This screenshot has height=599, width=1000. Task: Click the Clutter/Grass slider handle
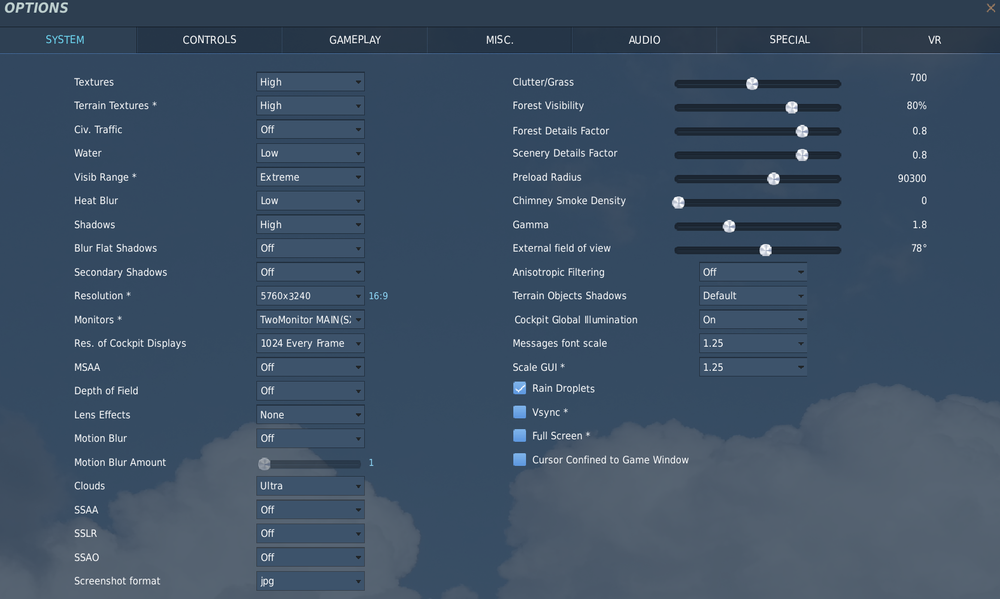pyautogui.click(x=752, y=84)
